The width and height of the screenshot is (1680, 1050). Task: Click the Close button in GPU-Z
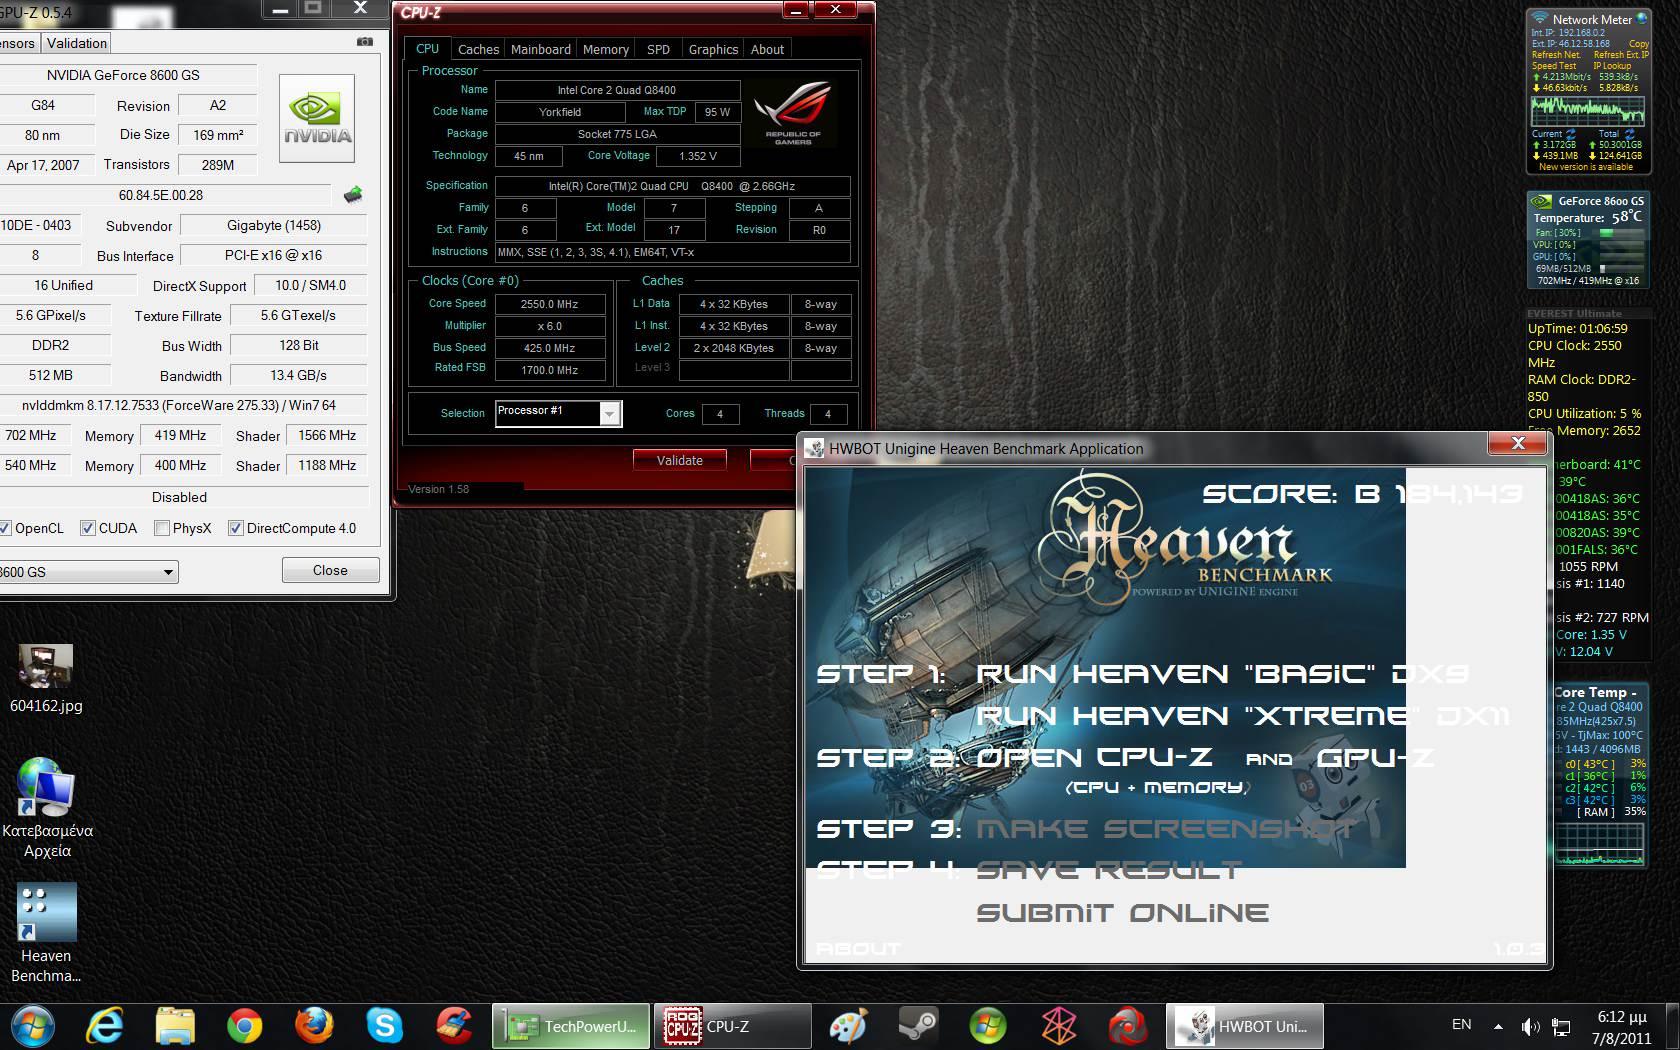330,570
